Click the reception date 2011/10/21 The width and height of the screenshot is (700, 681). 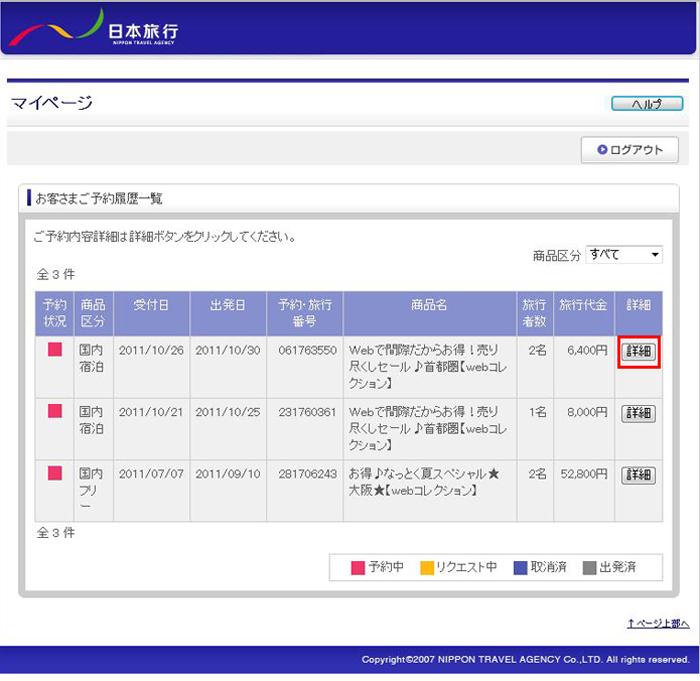click(151, 412)
